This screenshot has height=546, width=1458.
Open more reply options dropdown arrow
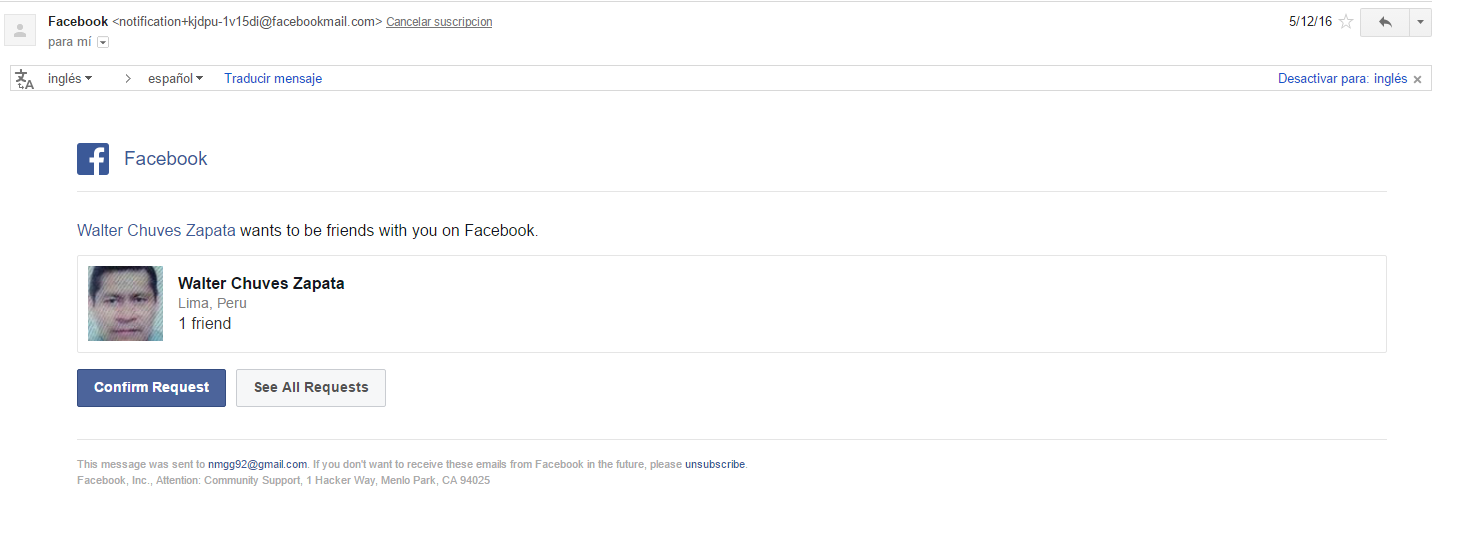coord(1420,22)
